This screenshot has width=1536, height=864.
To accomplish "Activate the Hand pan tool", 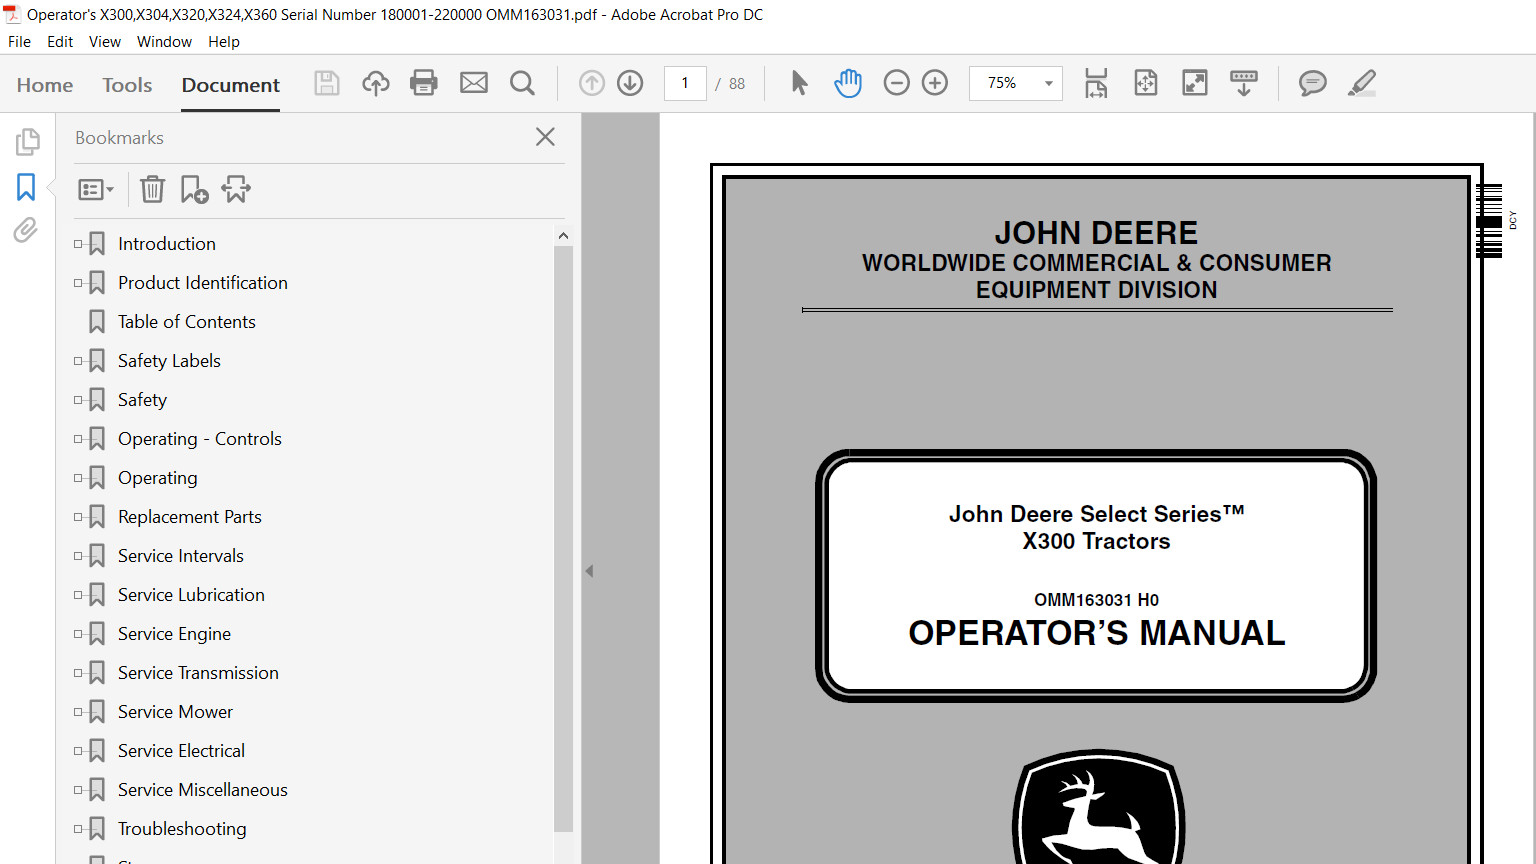I will [848, 83].
